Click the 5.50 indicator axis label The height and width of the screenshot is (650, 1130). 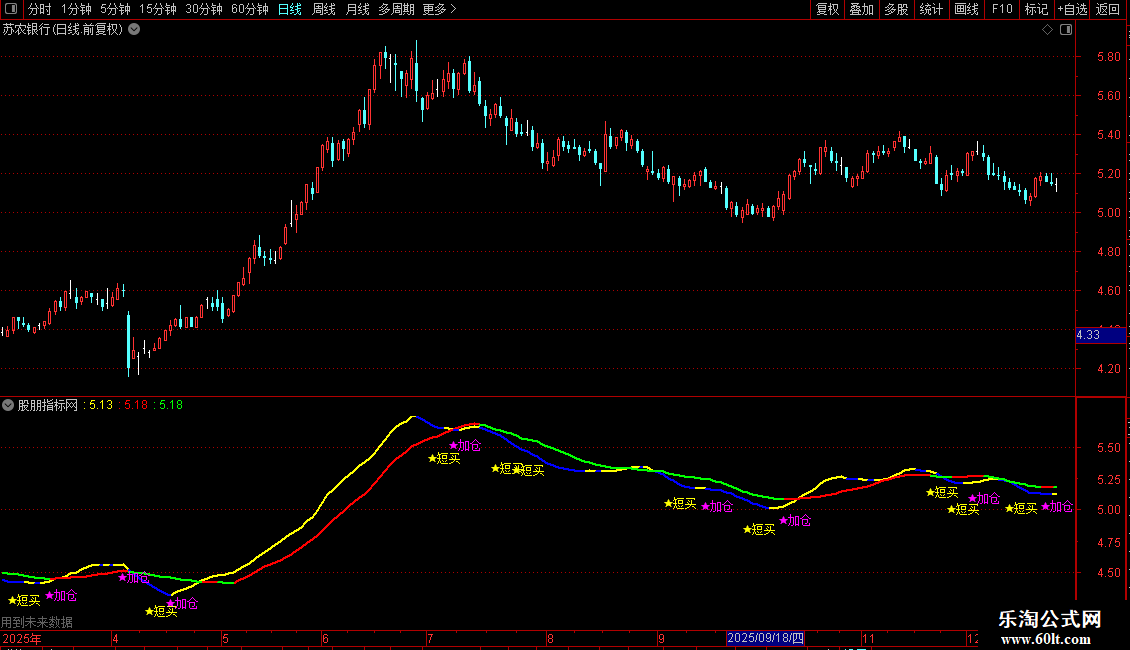coord(1108,448)
